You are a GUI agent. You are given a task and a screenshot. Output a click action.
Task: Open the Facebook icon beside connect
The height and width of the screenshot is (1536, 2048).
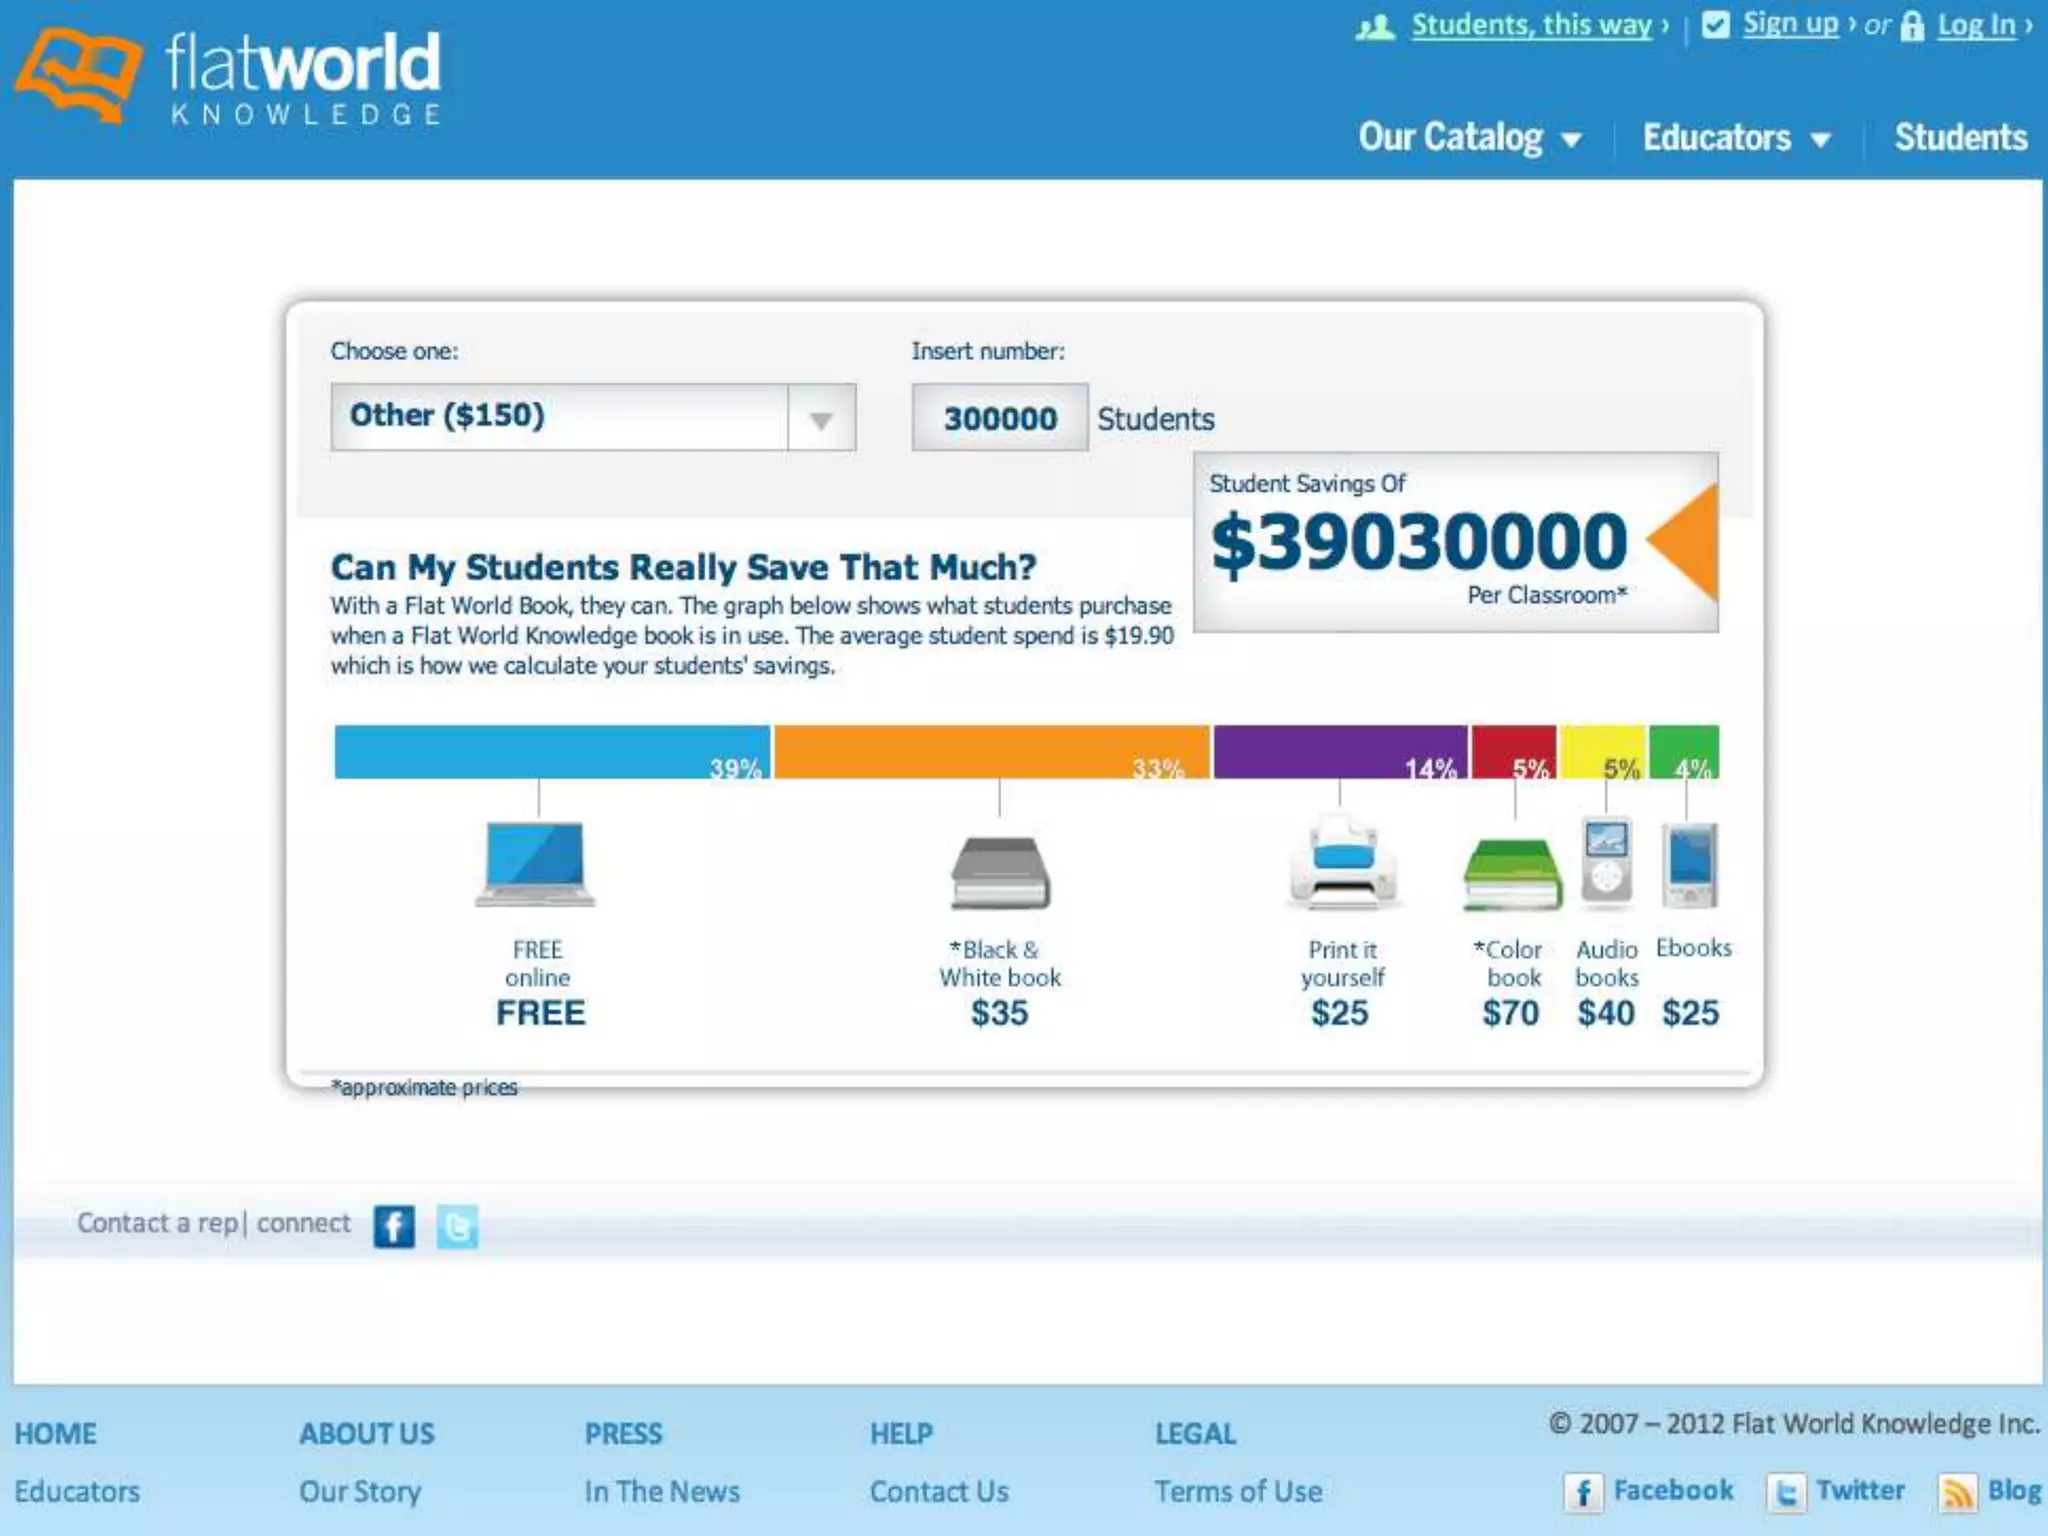click(x=394, y=1226)
